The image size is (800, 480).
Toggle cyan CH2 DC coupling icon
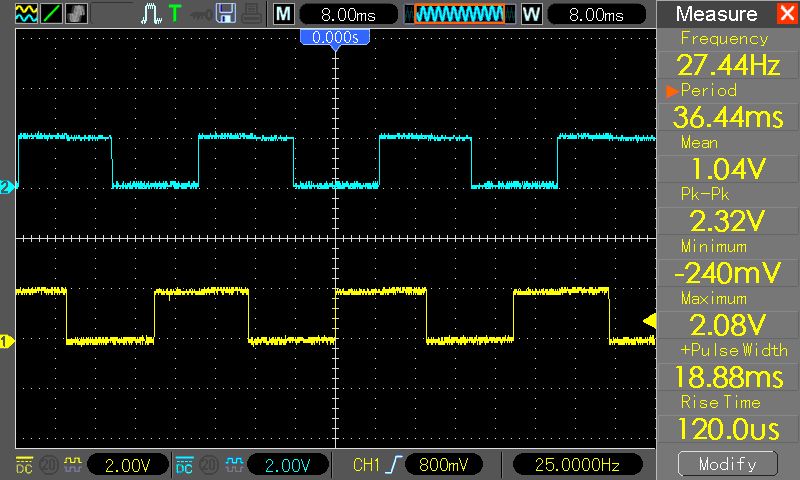click(184, 465)
